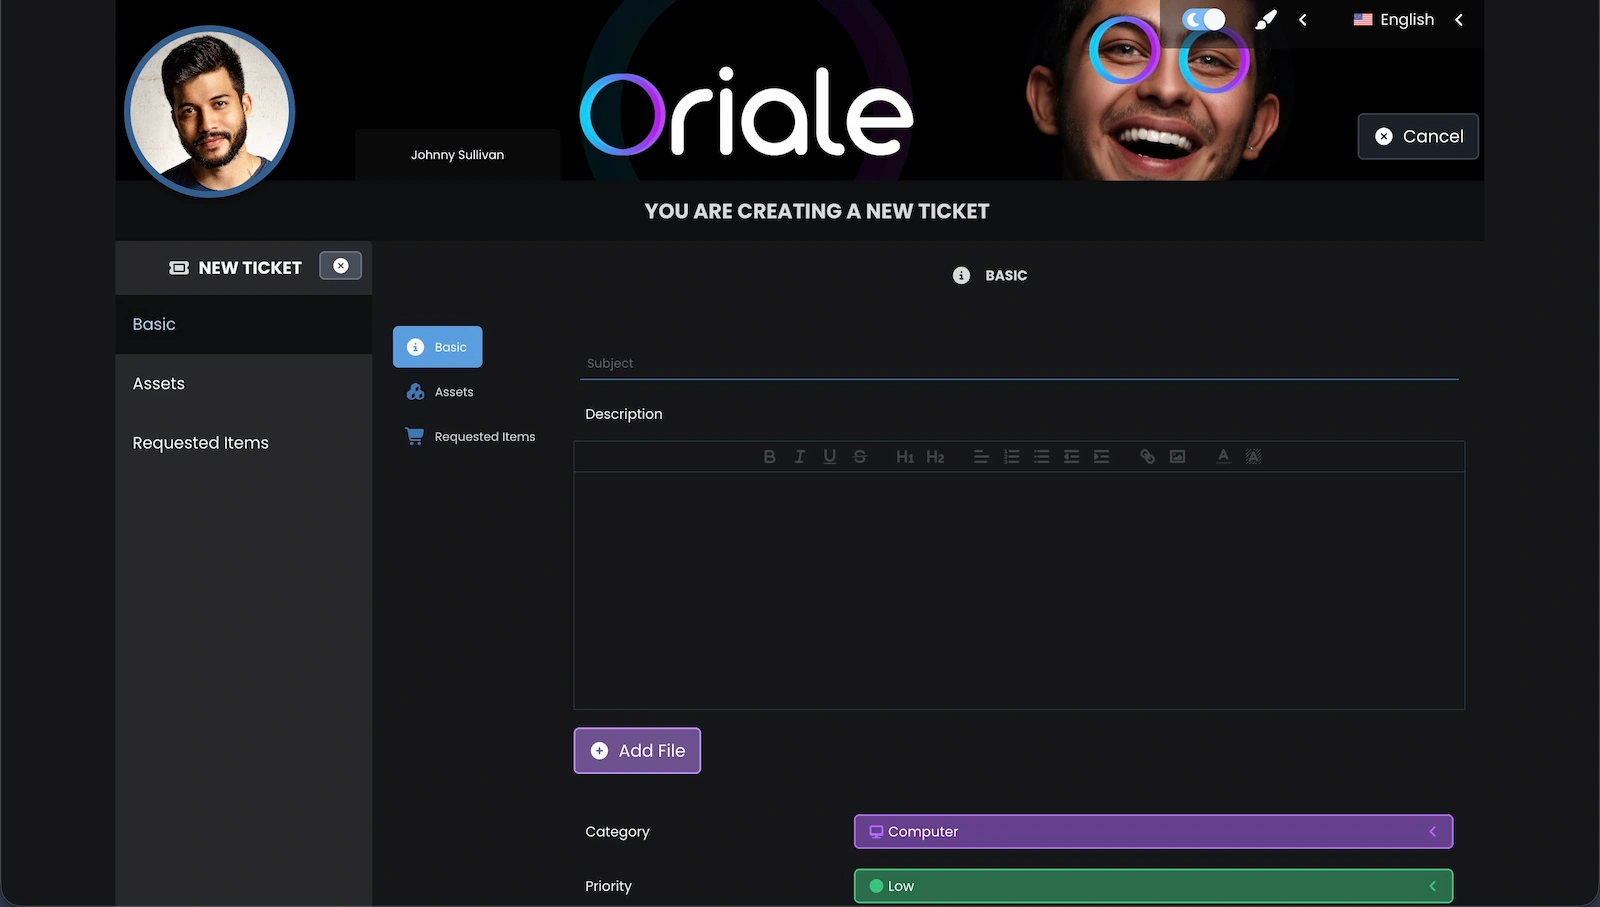This screenshot has width=1600, height=907.
Task: Select the italic formatting icon
Action: [800, 456]
